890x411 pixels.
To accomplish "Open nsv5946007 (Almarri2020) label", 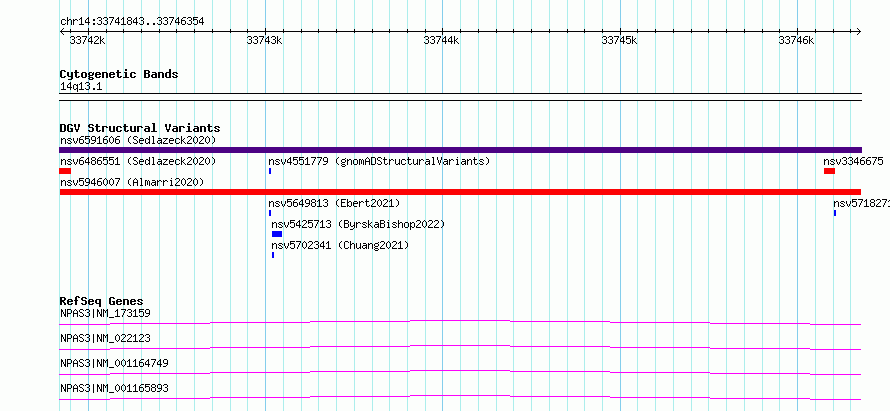I will 132,182.
